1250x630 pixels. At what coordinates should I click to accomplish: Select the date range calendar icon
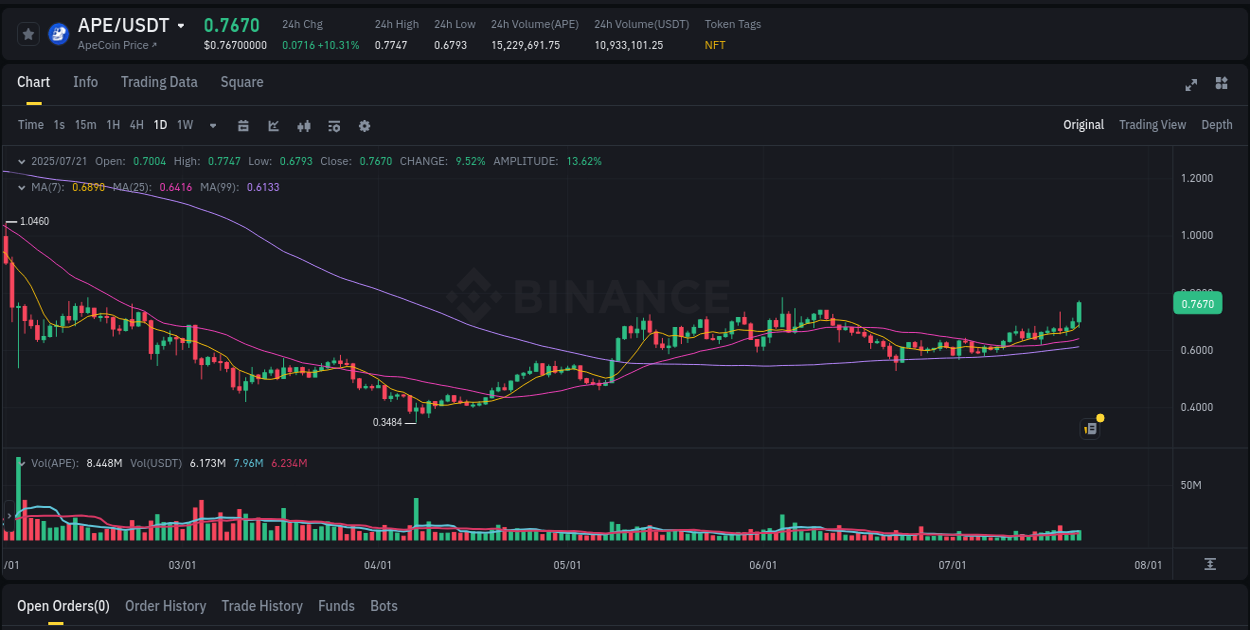click(x=243, y=125)
